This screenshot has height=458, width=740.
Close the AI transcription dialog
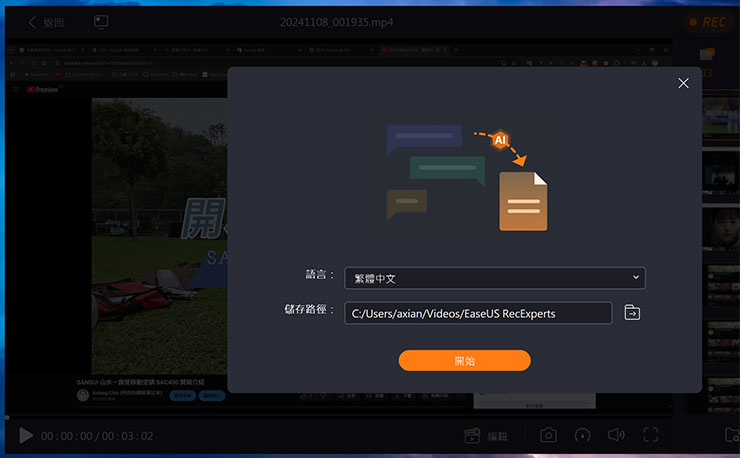tap(683, 83)
